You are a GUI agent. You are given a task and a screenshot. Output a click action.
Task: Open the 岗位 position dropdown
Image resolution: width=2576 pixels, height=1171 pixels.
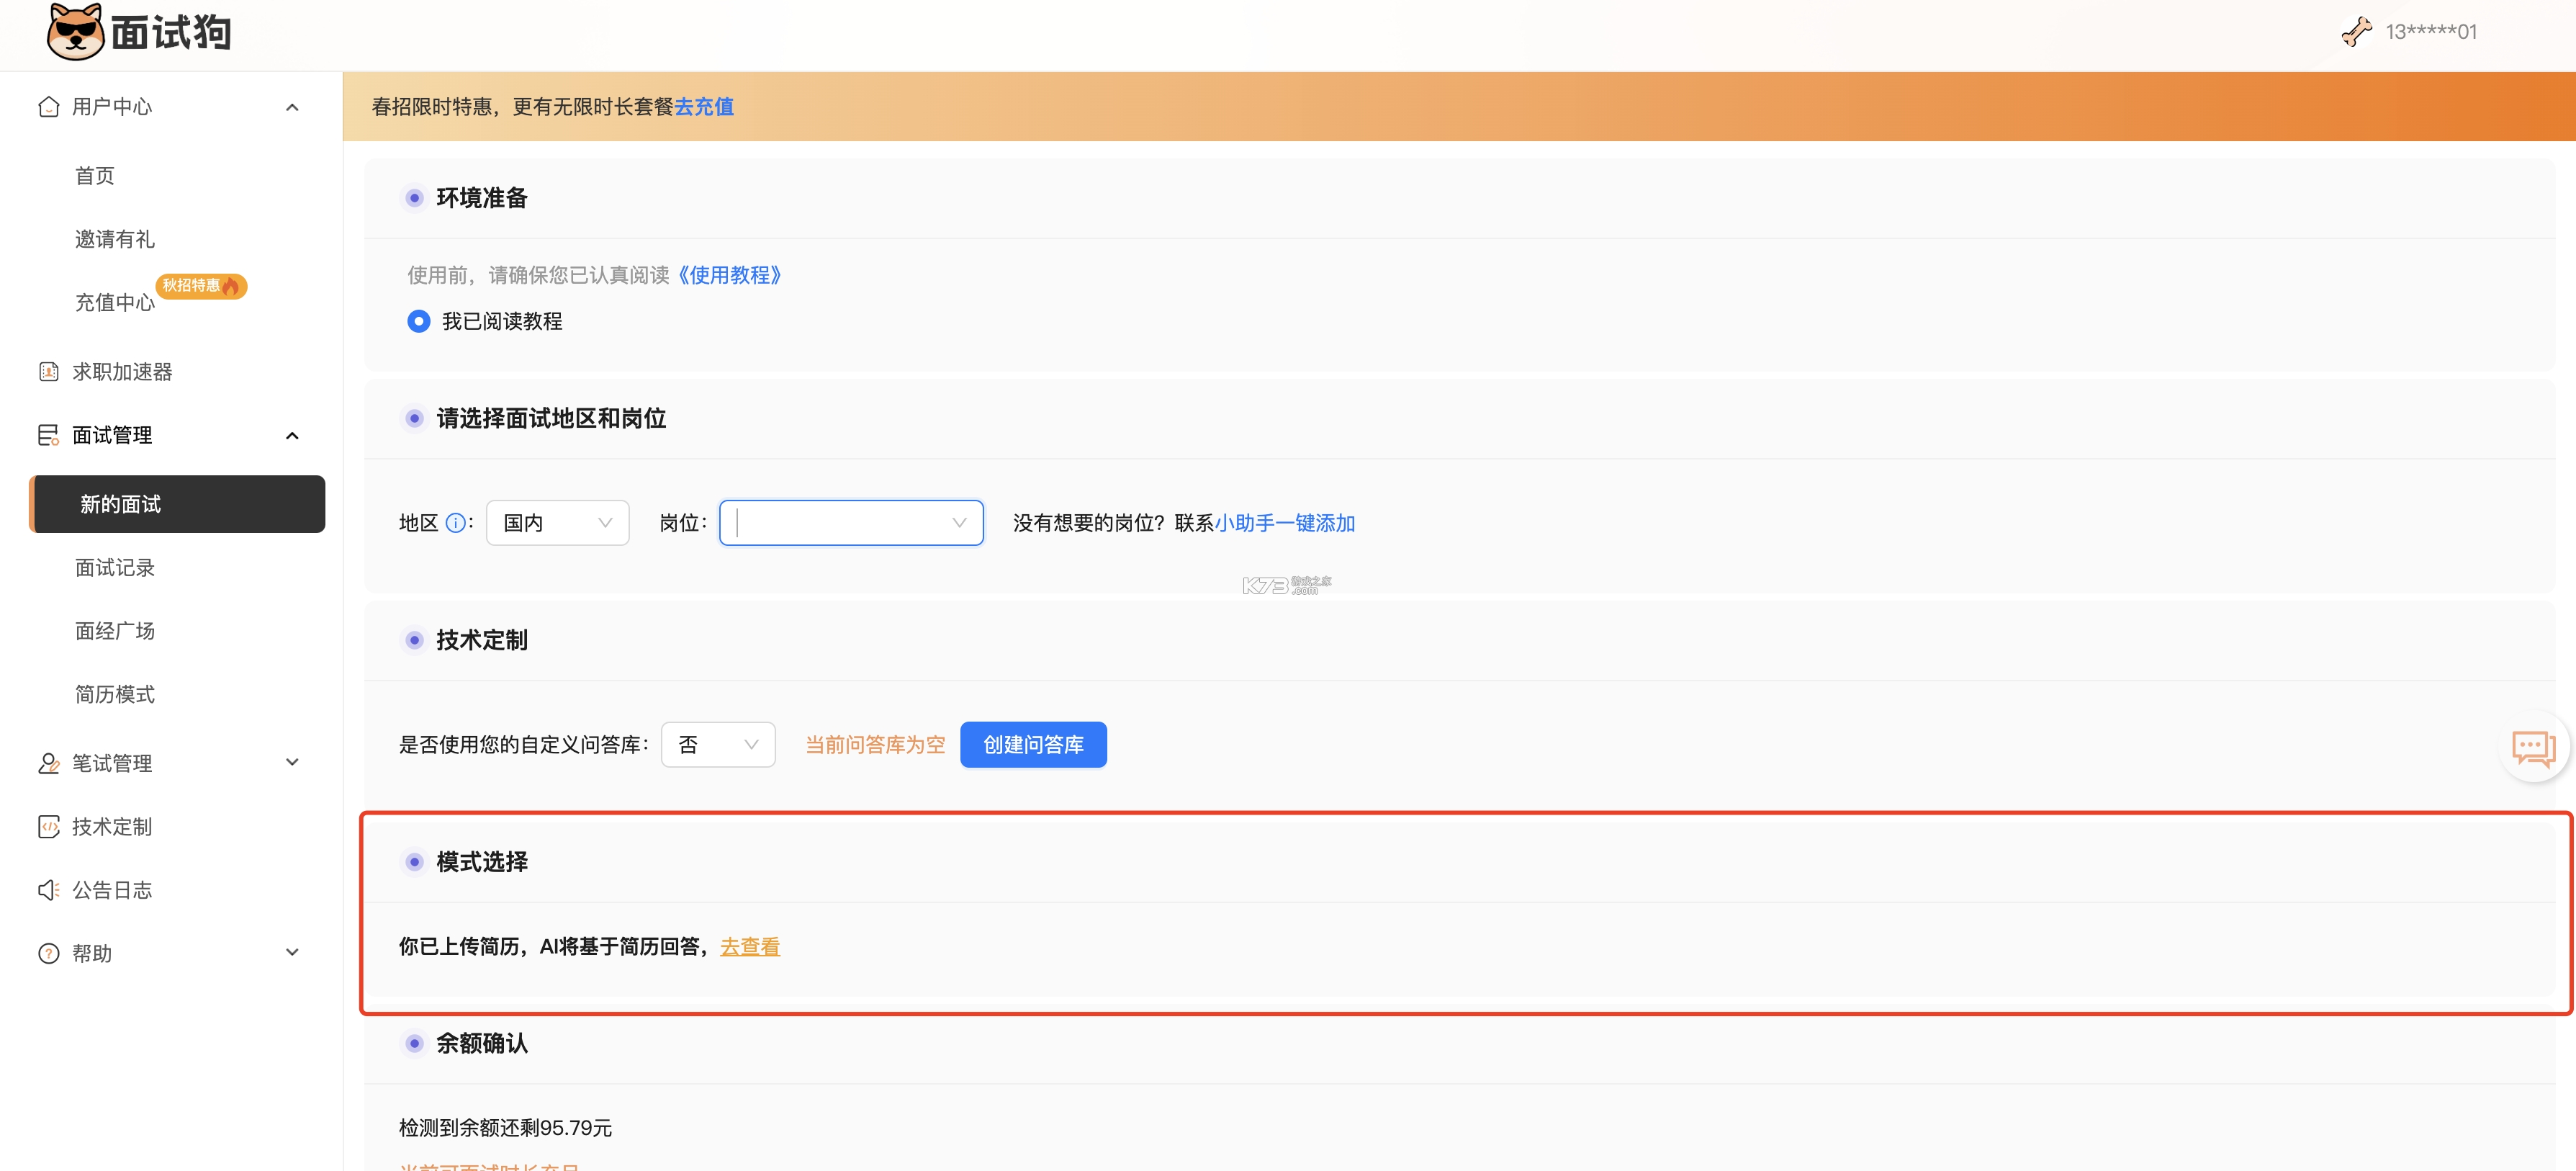coord(850,522)
